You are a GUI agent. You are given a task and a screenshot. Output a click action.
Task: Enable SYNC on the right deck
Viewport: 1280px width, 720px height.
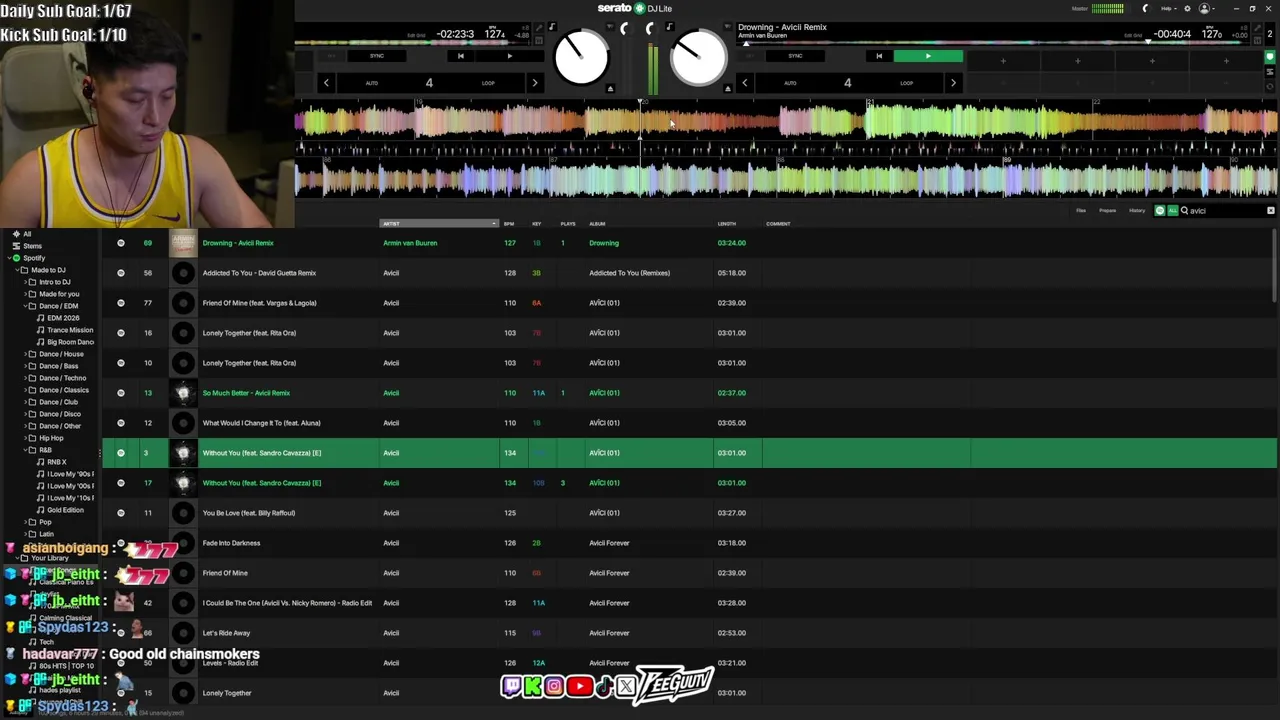coord(795,56)
